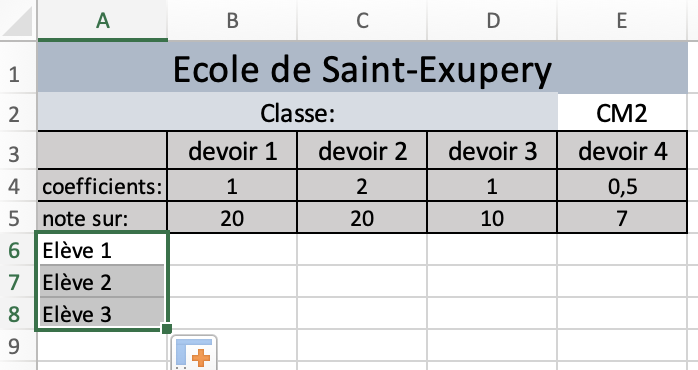Click the Classe: merged cell
This screenshot has width=698, height=370.
[x=297, y=112]
